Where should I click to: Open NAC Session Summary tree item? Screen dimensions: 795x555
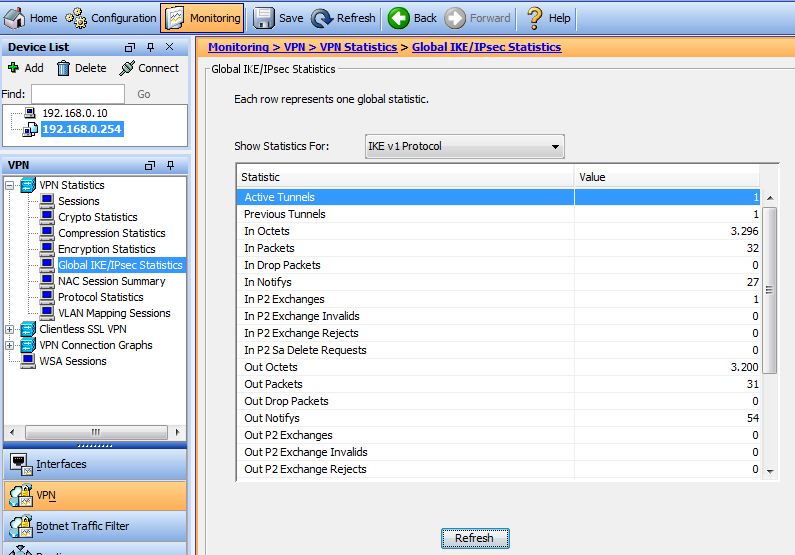coord(112,281)
